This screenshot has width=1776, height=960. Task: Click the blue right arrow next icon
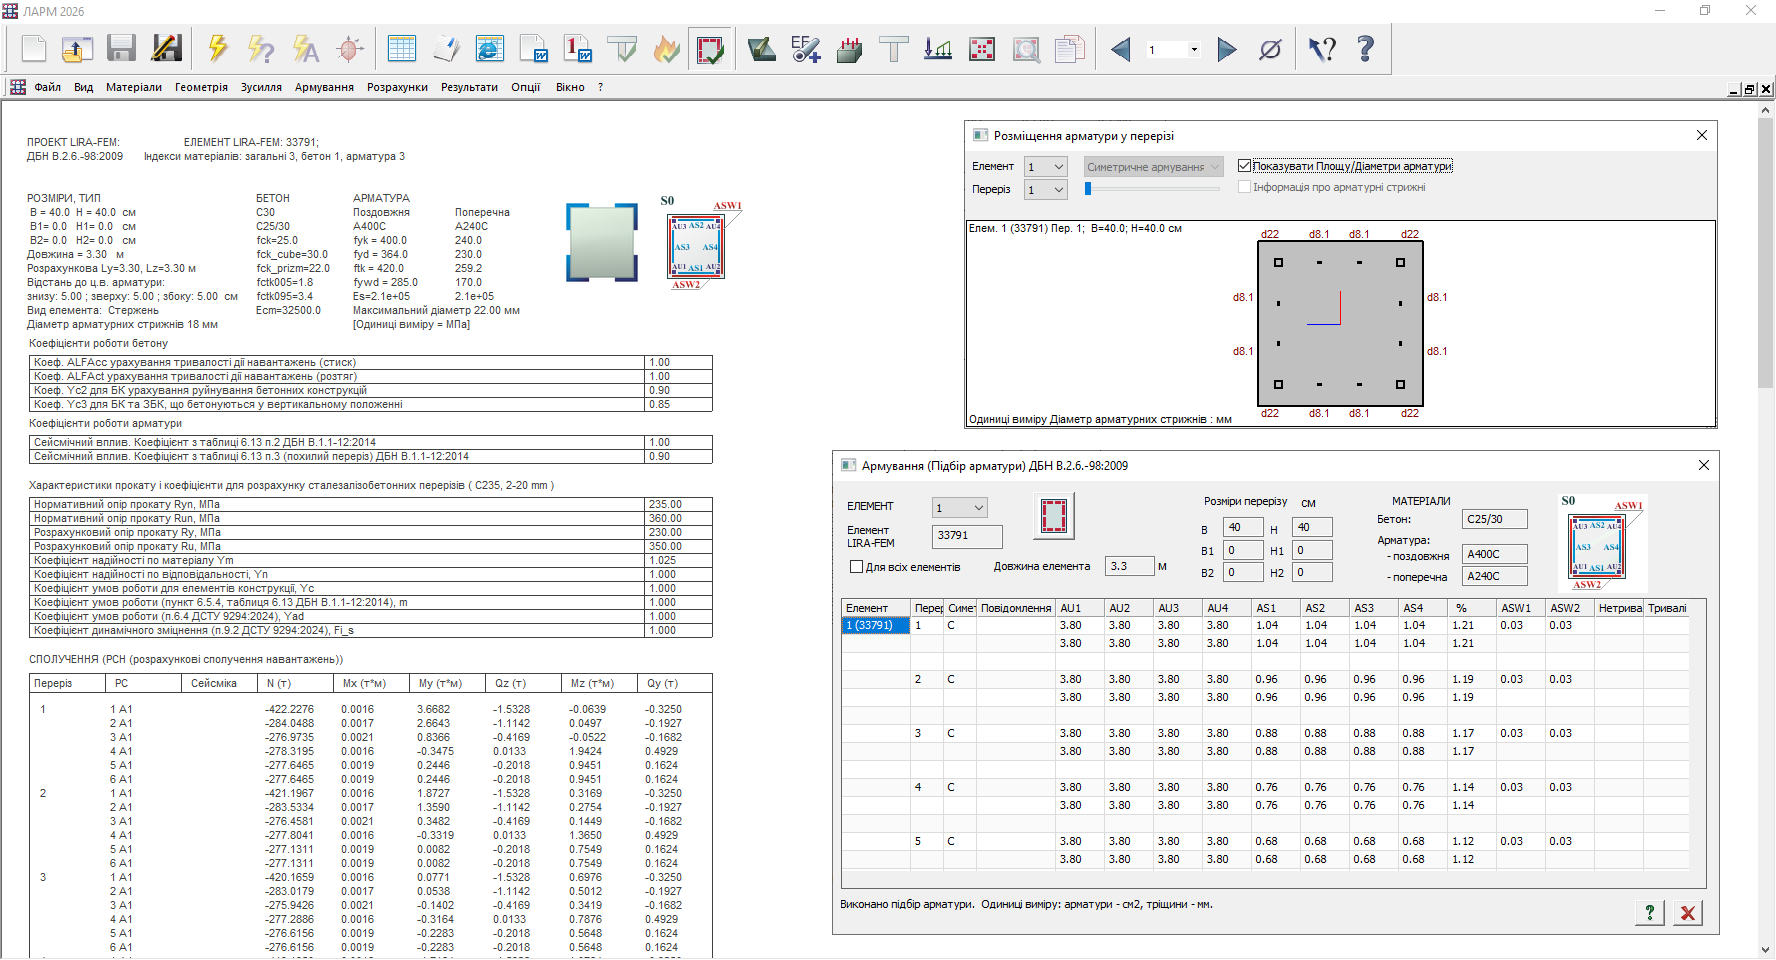[1227, 49]
